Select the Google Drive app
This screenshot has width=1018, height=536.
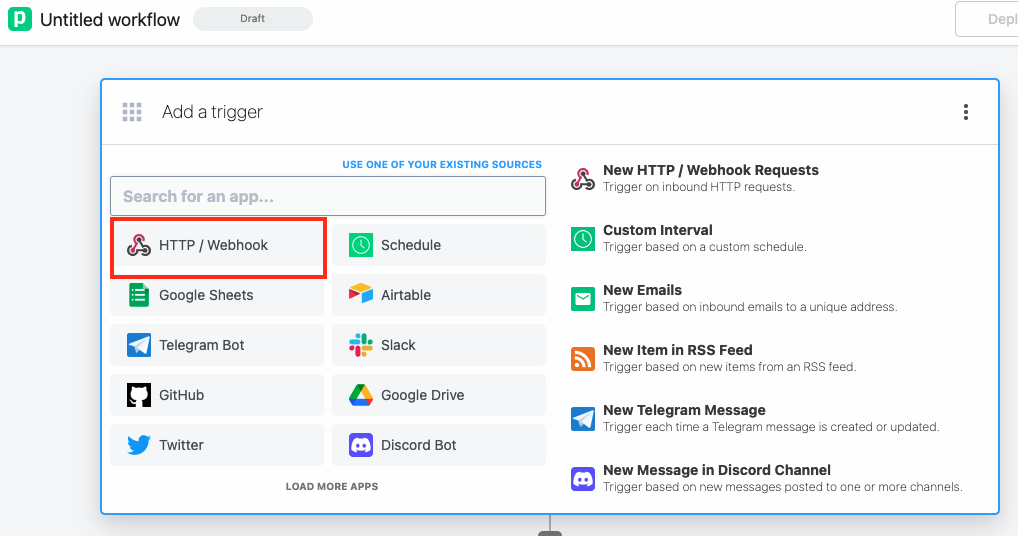439,395
